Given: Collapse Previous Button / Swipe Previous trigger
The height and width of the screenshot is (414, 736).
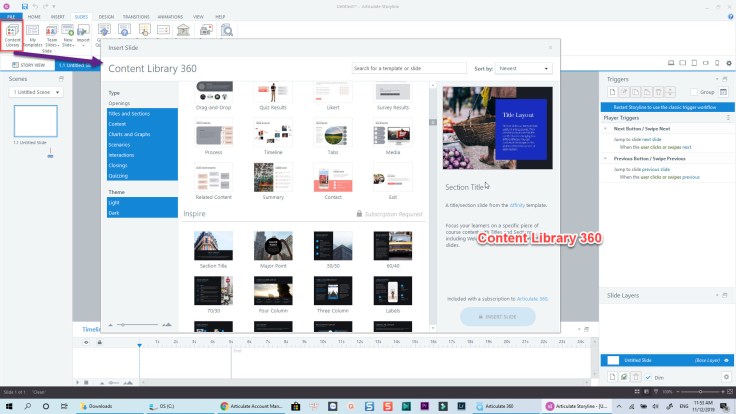Looking at the screenshot, I should (605, 159).
